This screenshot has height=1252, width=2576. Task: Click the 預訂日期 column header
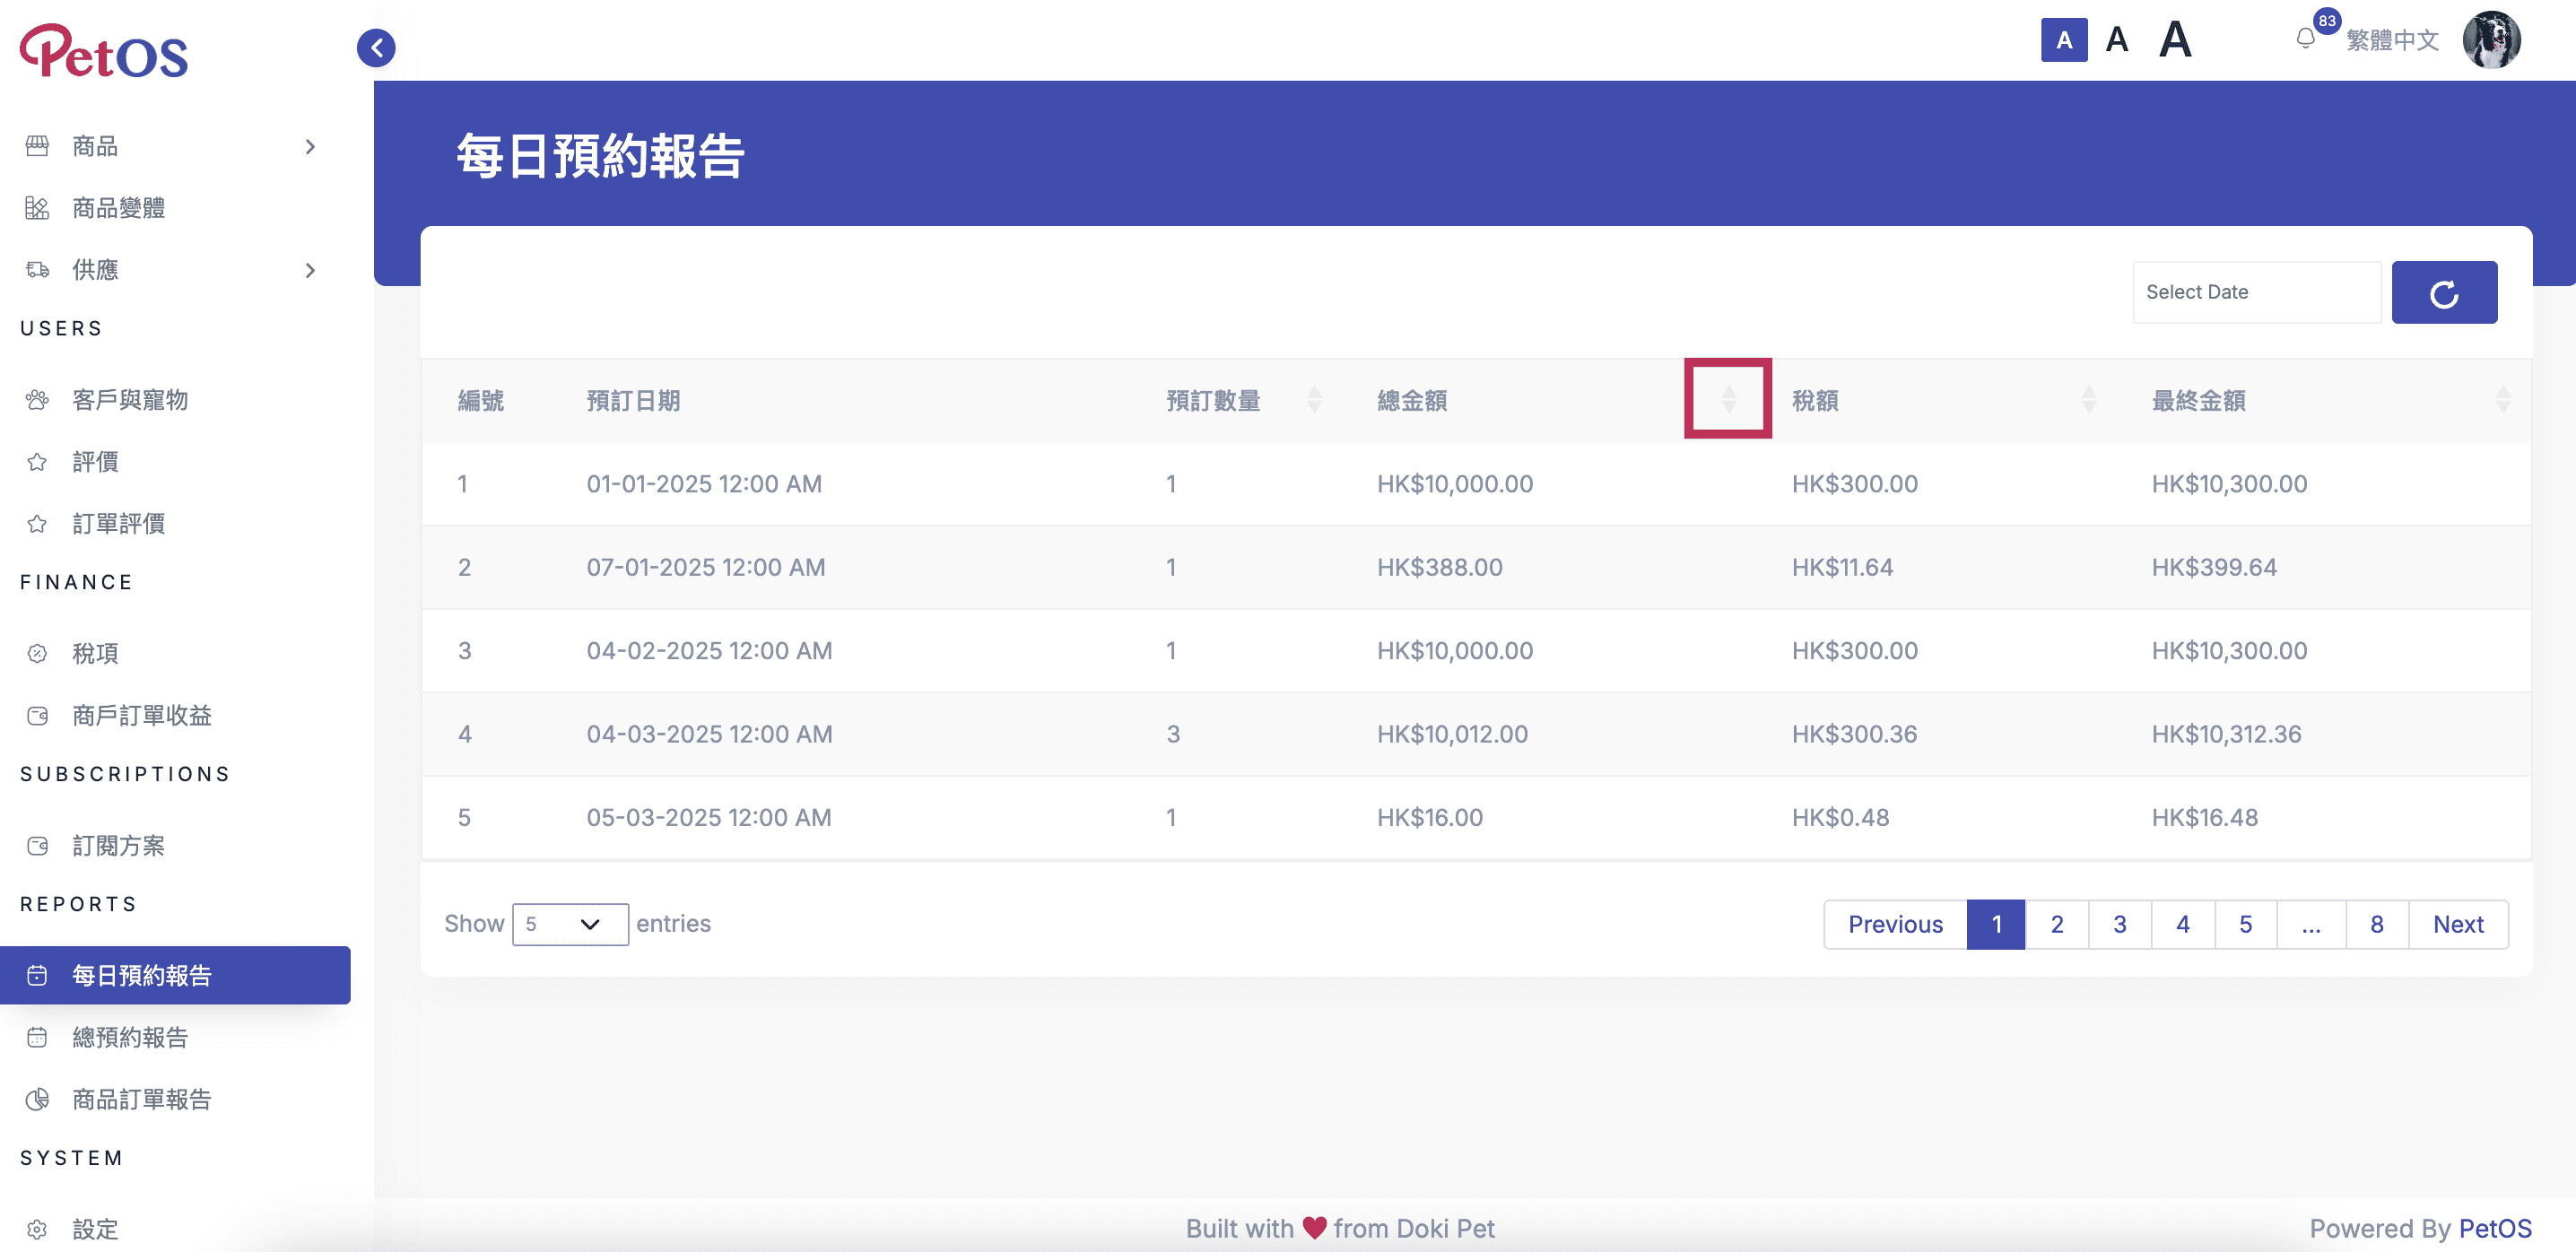tap(633, 400)
